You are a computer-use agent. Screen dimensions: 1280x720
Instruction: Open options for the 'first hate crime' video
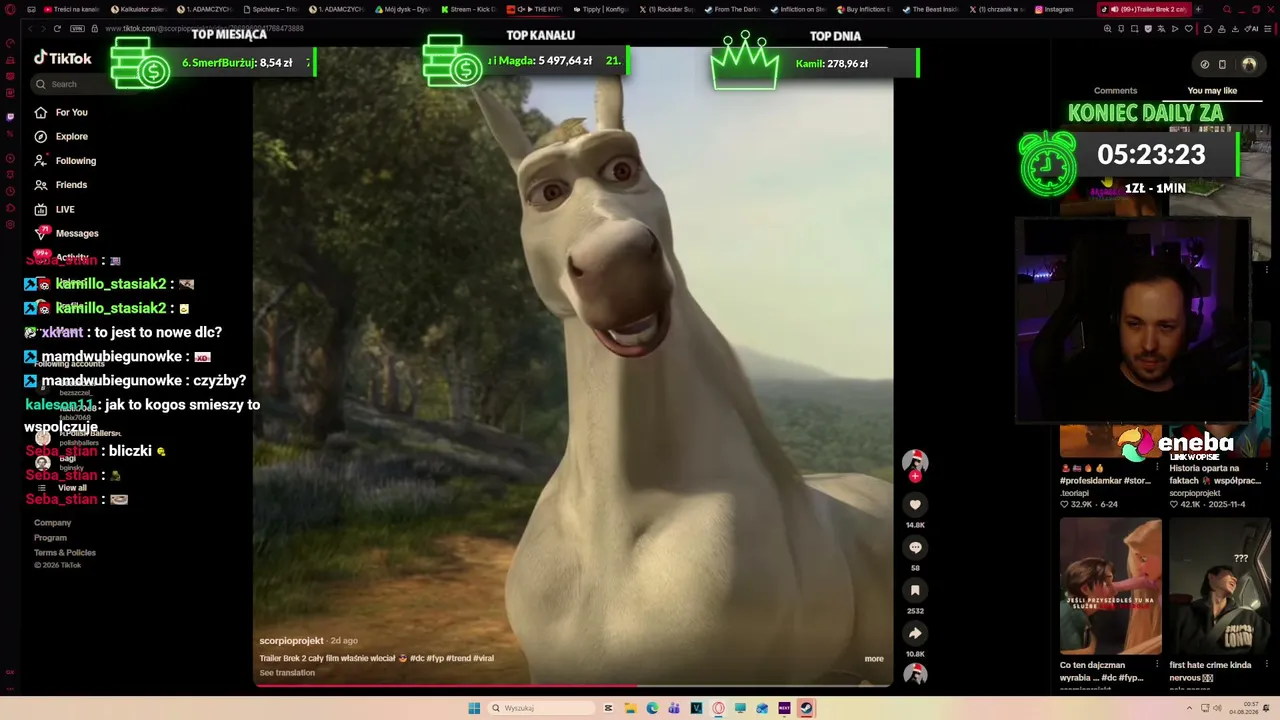coord(1267,665)
